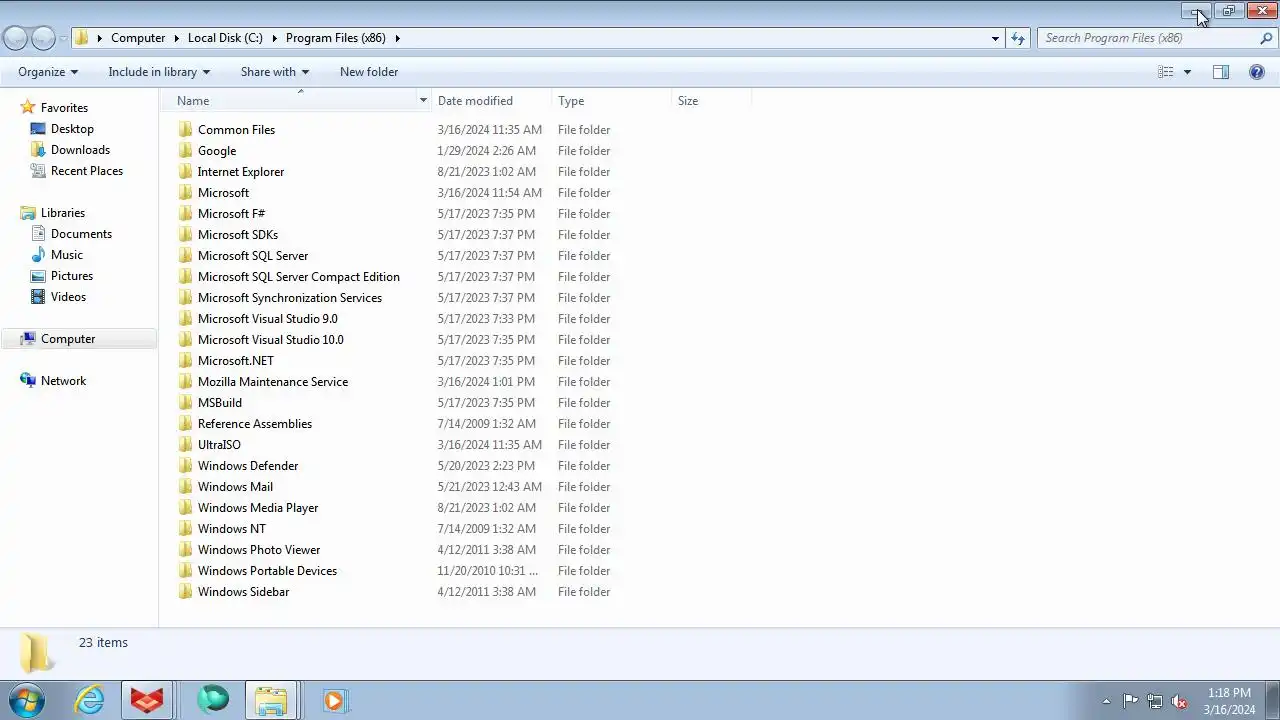The width and height of the screenshot is (1280, 720).
Task: Select the Common Files folder name
Action: (236, 130)
